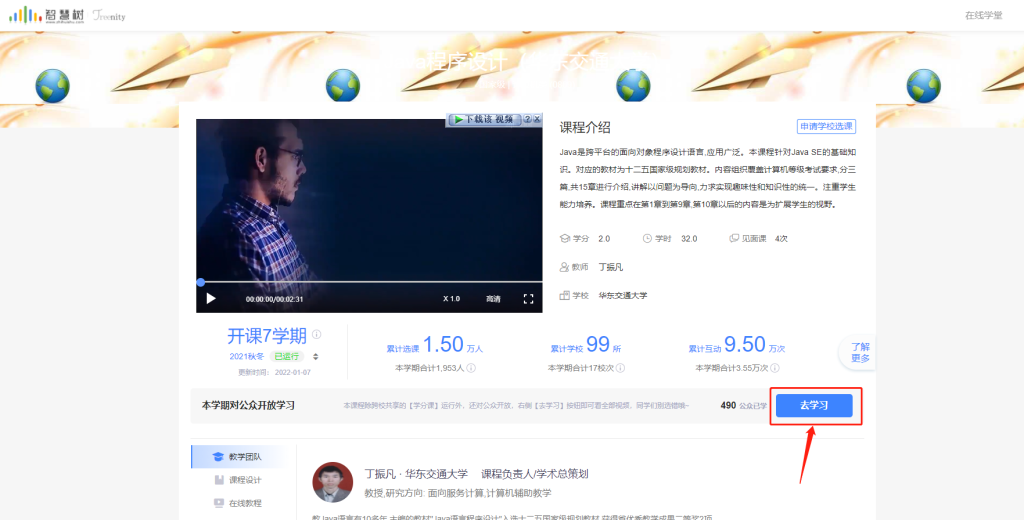
Task: Click the 下载该视频 download button
Action: coord(485,120)
